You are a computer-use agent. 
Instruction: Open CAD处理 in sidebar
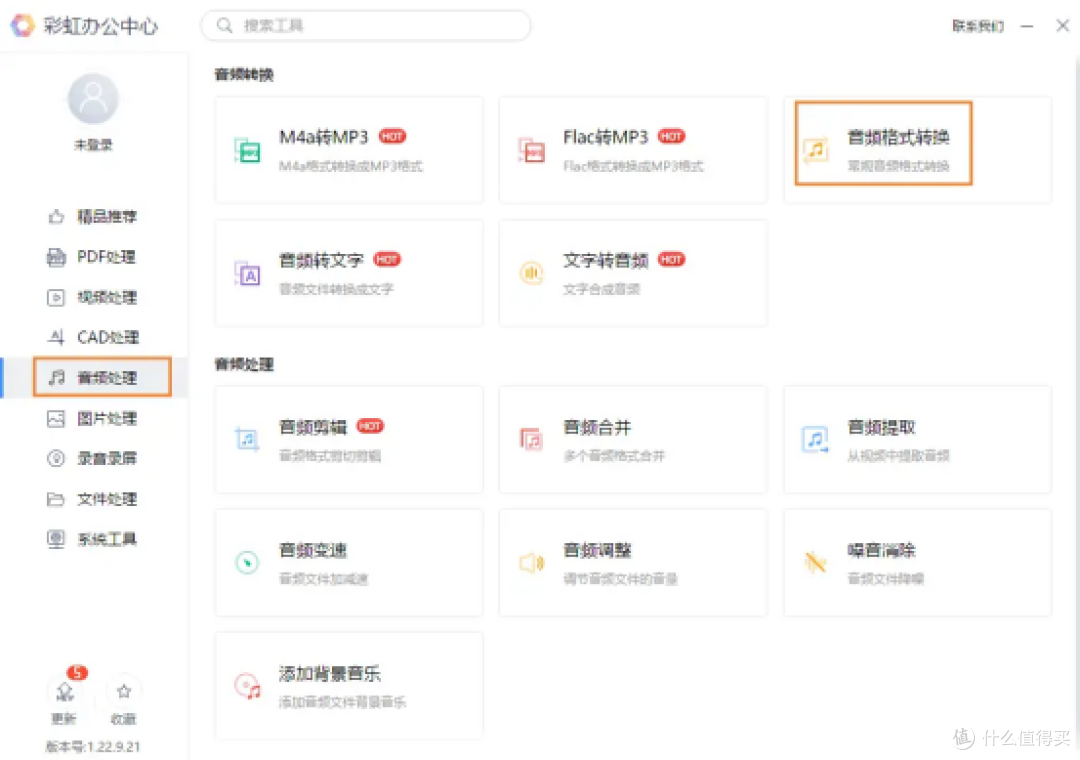[x=93, y=337]
